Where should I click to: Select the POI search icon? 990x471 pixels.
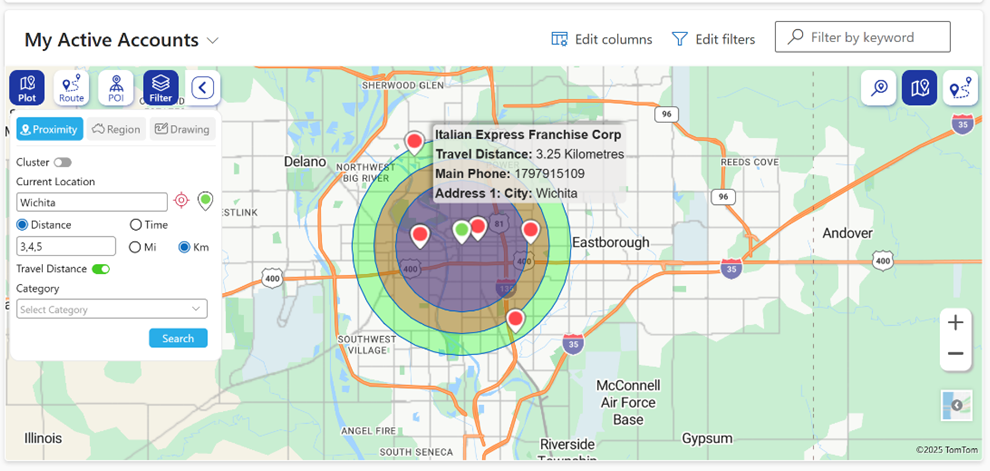click(116, 87)
